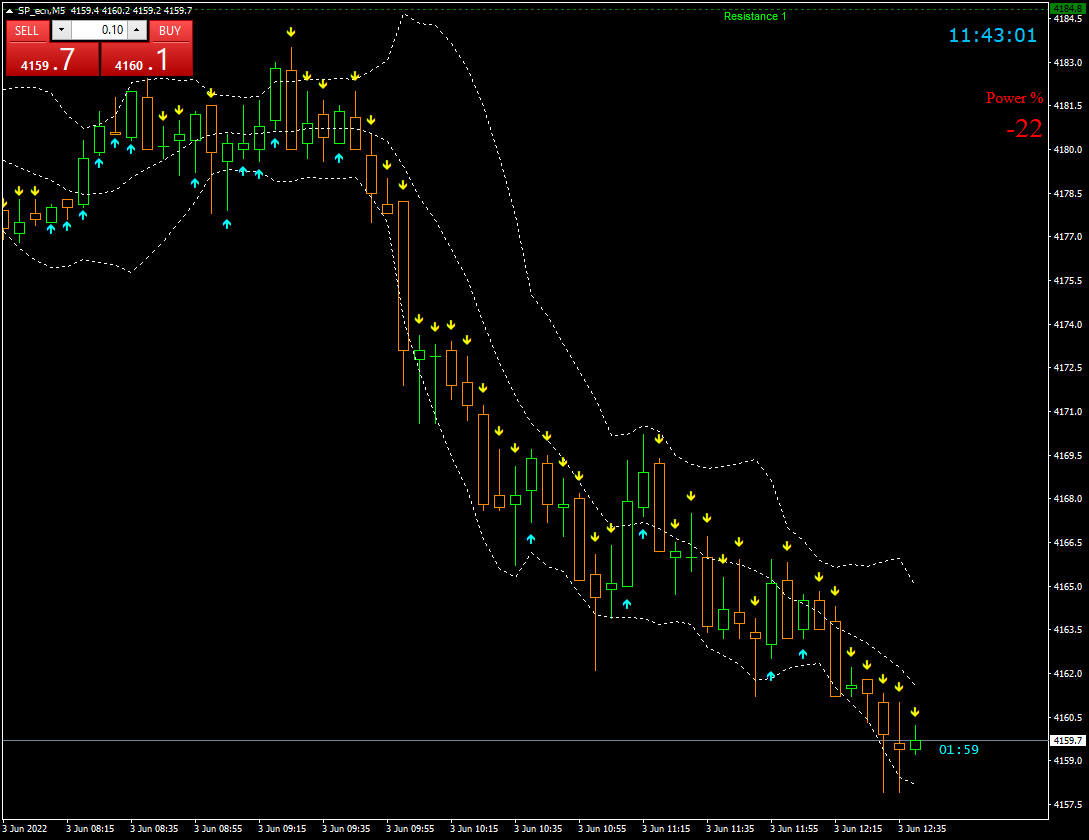The height and width of the screenshot is (840, 1089).
Task: Collapse the one-click trading panel triangle
Action: pos(9,10)
